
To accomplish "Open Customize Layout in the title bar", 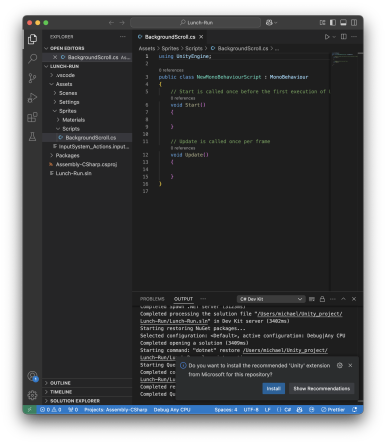I will [322, 23].
